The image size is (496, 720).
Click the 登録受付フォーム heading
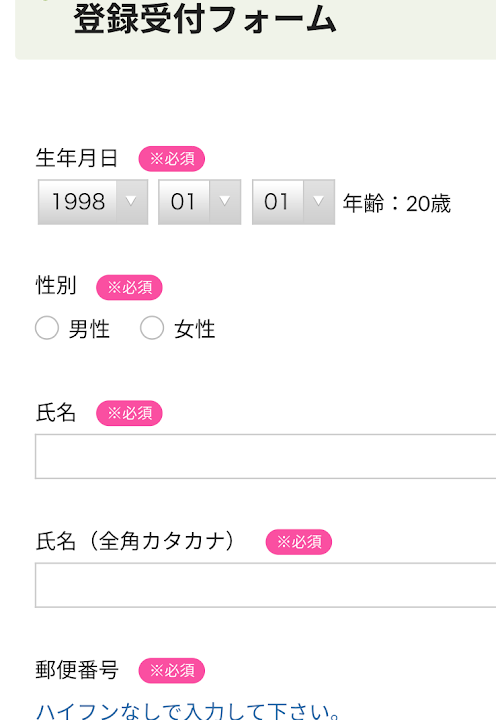[205, 19]
